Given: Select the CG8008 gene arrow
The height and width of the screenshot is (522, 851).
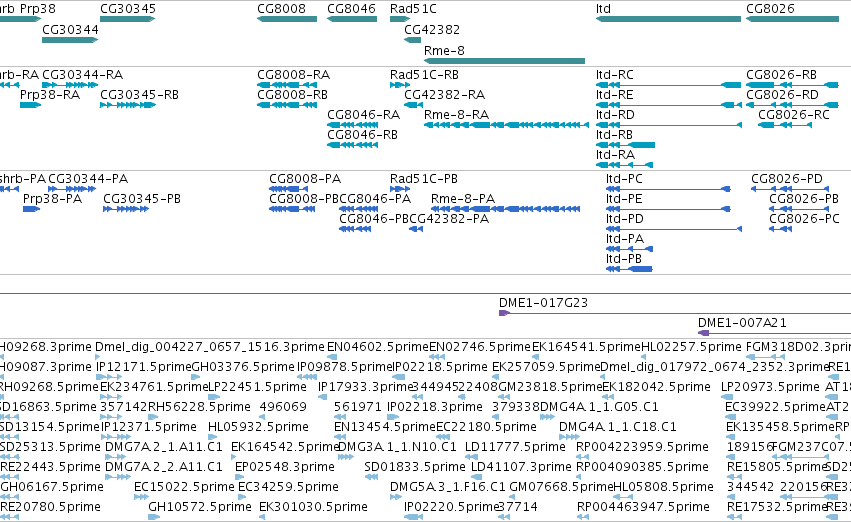Looking at the screenshot, I should tap(287, 19).
